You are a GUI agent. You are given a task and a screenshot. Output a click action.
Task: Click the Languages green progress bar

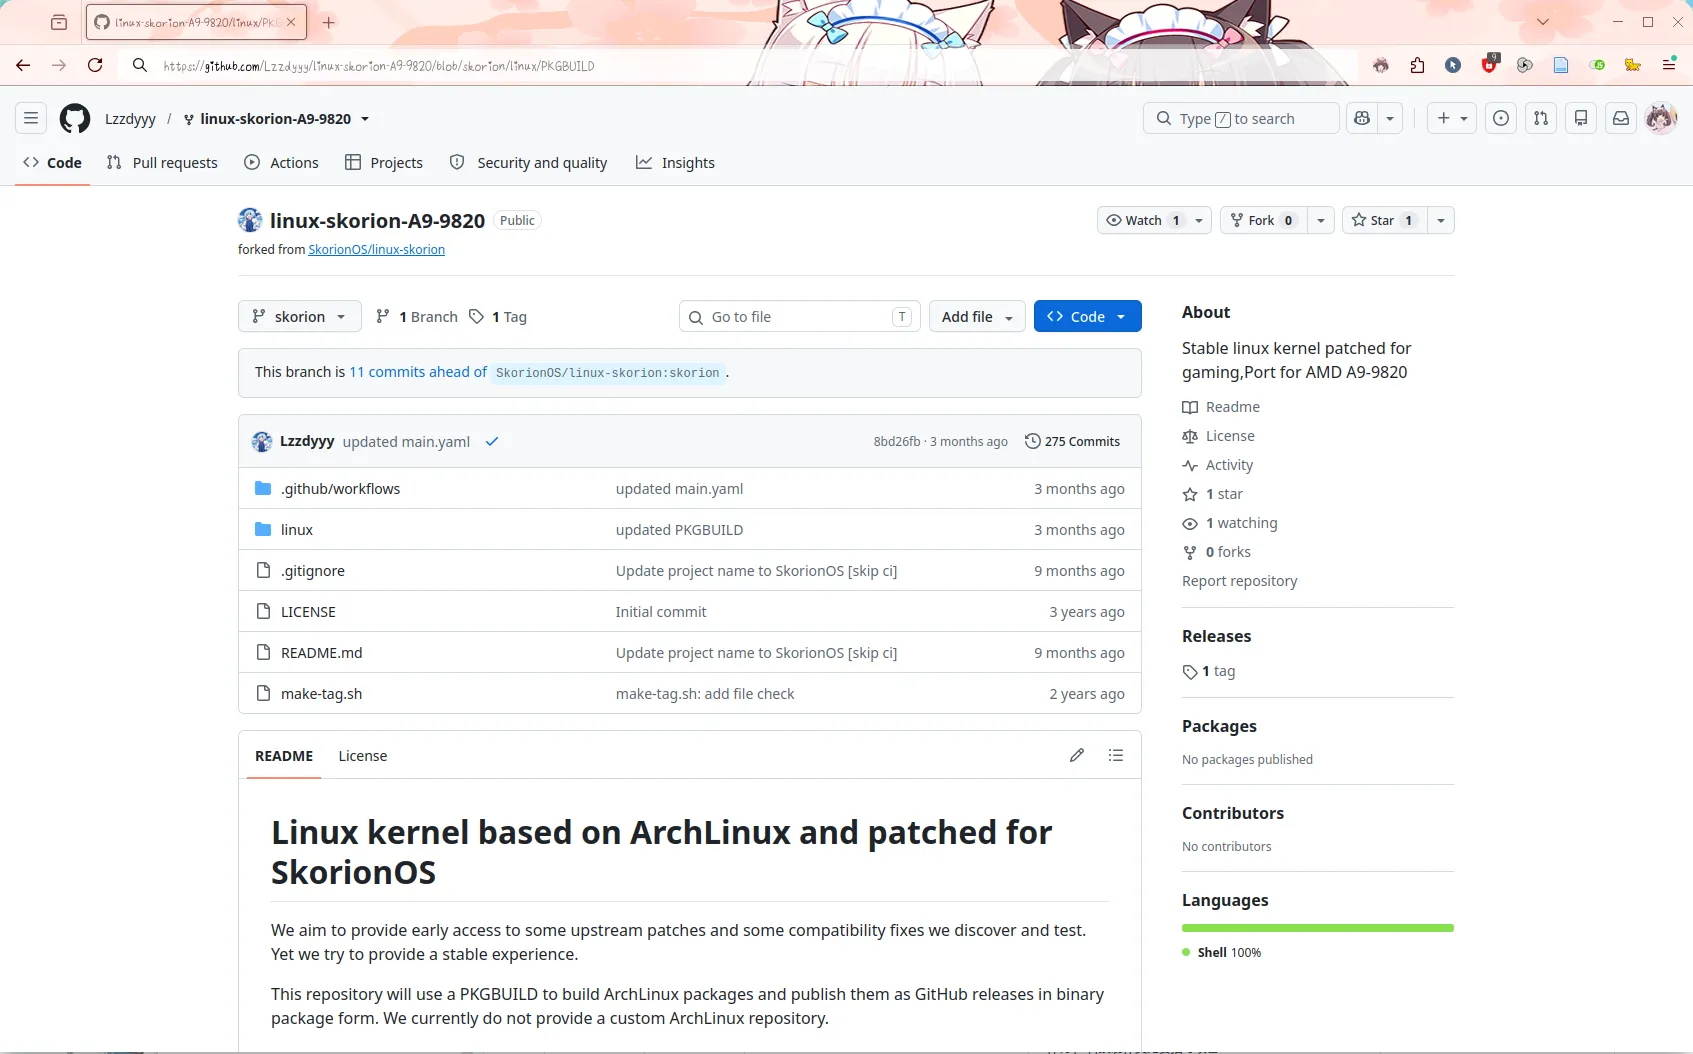click(x=1318, y=928)
